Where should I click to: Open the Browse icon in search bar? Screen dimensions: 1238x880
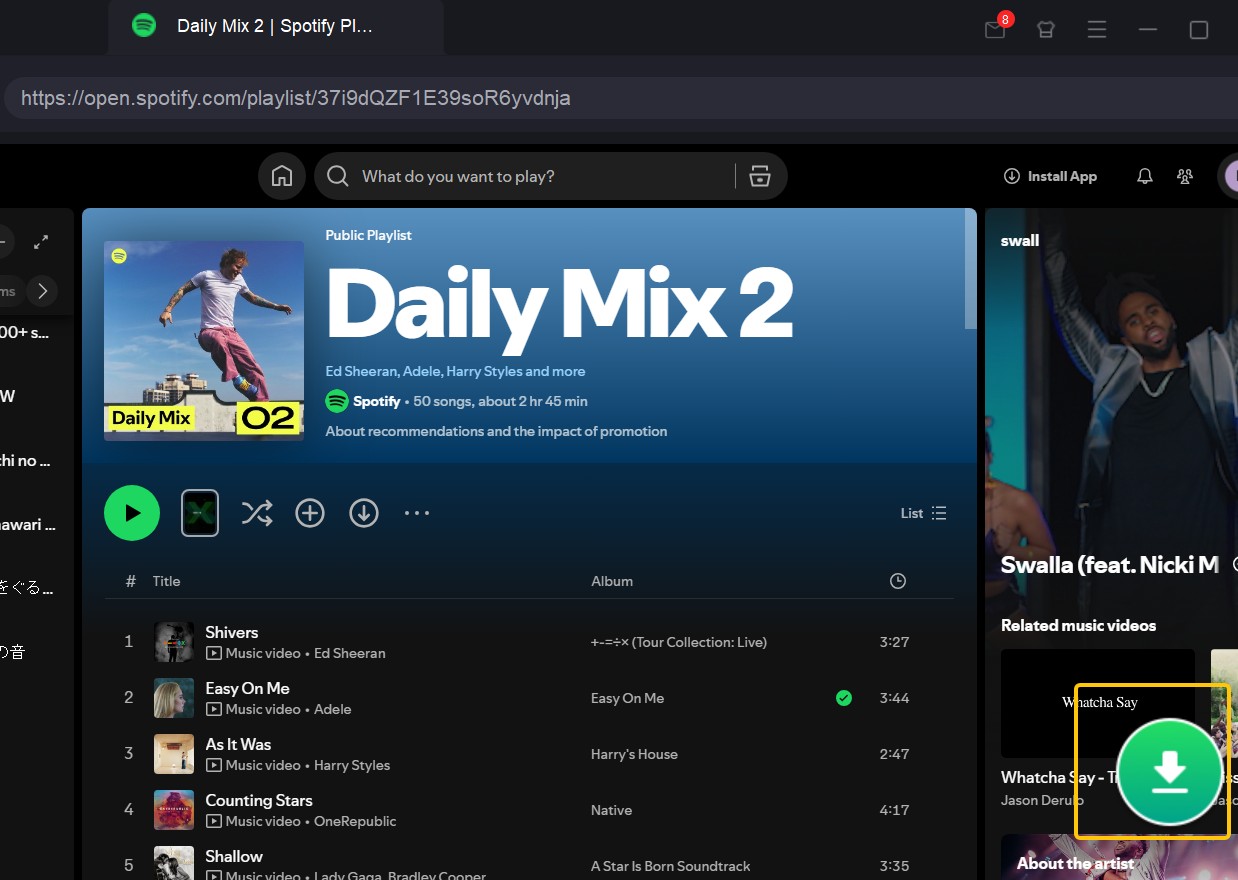(x=760, y=176)
